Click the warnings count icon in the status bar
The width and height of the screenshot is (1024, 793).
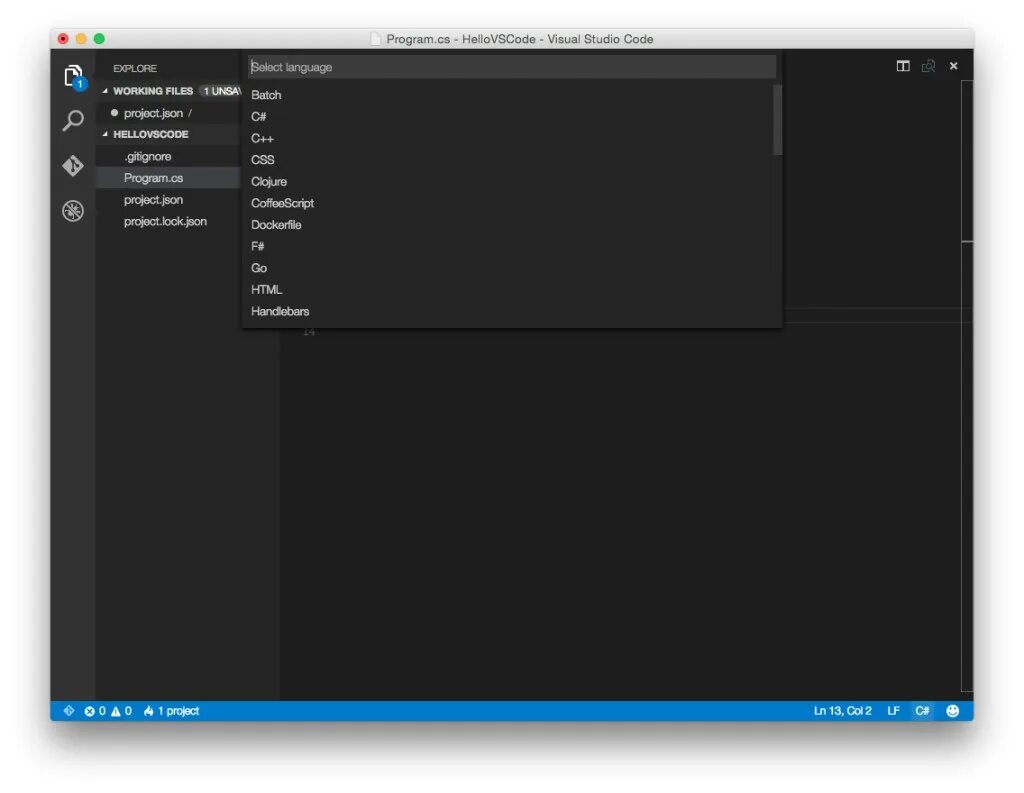point(121,711)
